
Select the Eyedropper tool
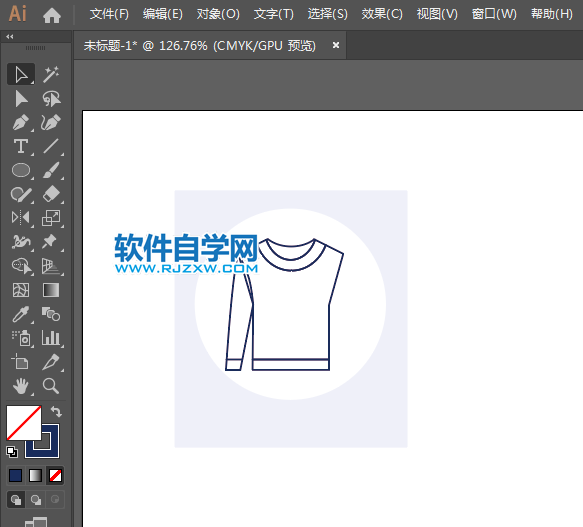tap(21, 314)
